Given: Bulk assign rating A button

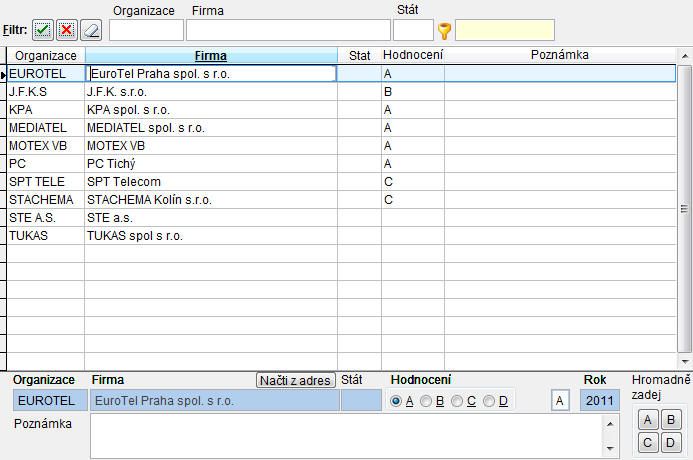Looking at the screenshot, I should click(648, 420).
